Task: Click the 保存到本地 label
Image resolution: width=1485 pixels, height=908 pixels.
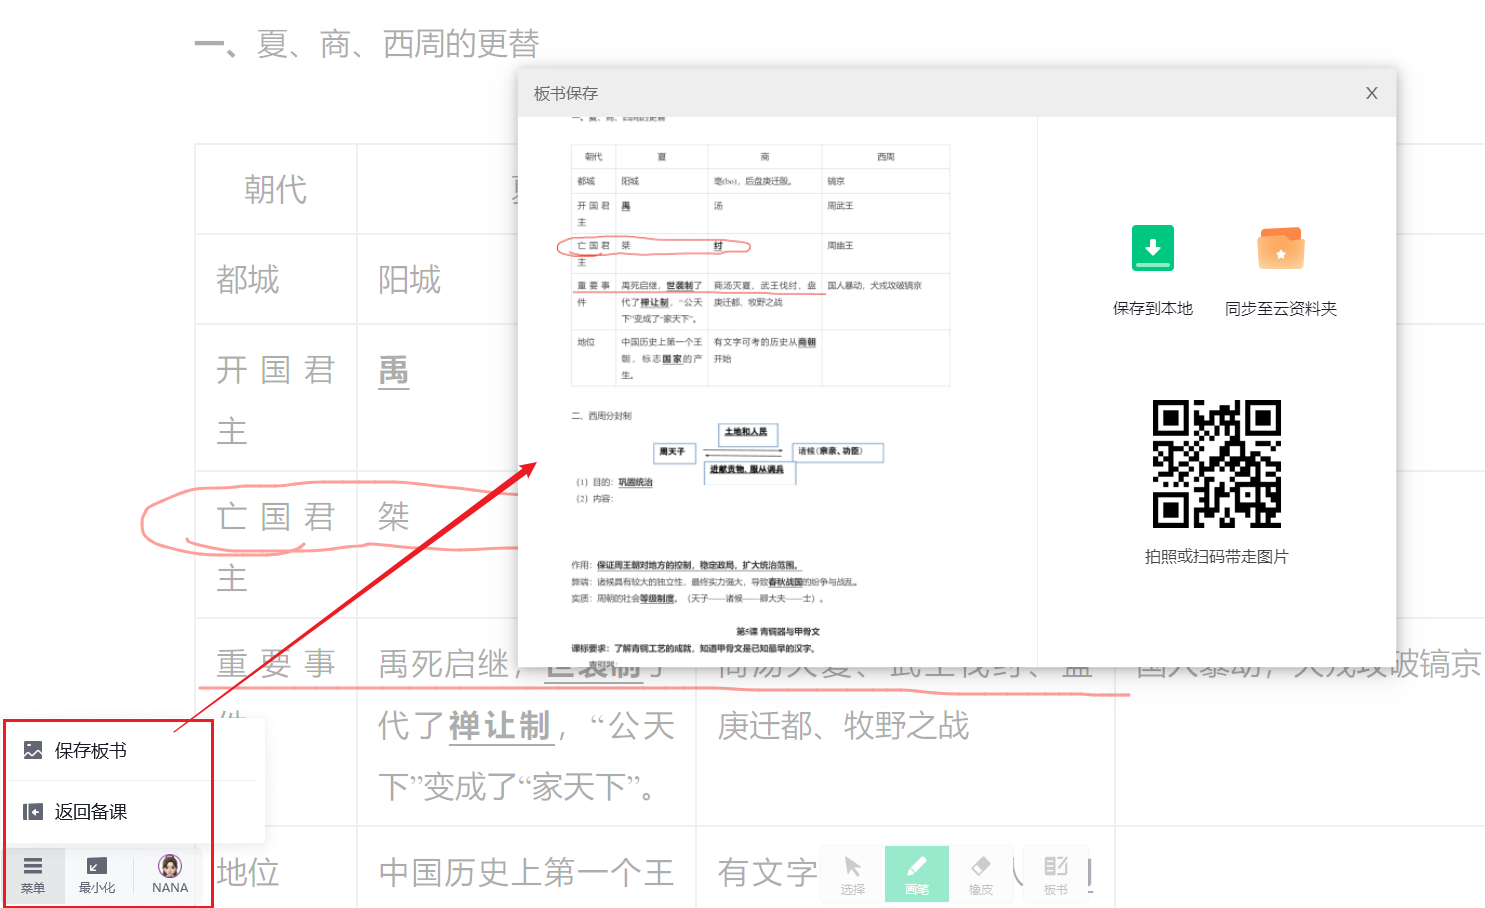Action: tap(1152, 309)
